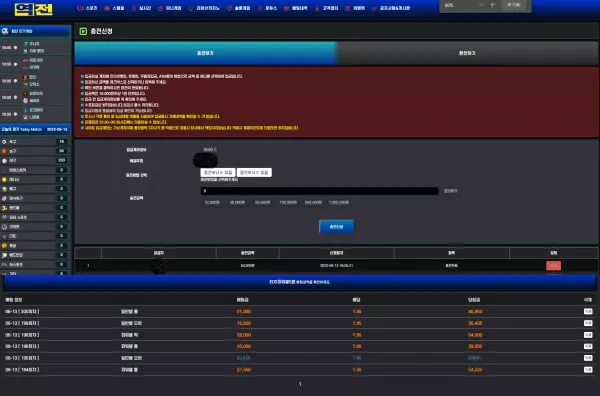The image size is (600, 396).
Task: Click the 56 count badge for 농구
Action: pyautogui.click(x=61, y=151)
